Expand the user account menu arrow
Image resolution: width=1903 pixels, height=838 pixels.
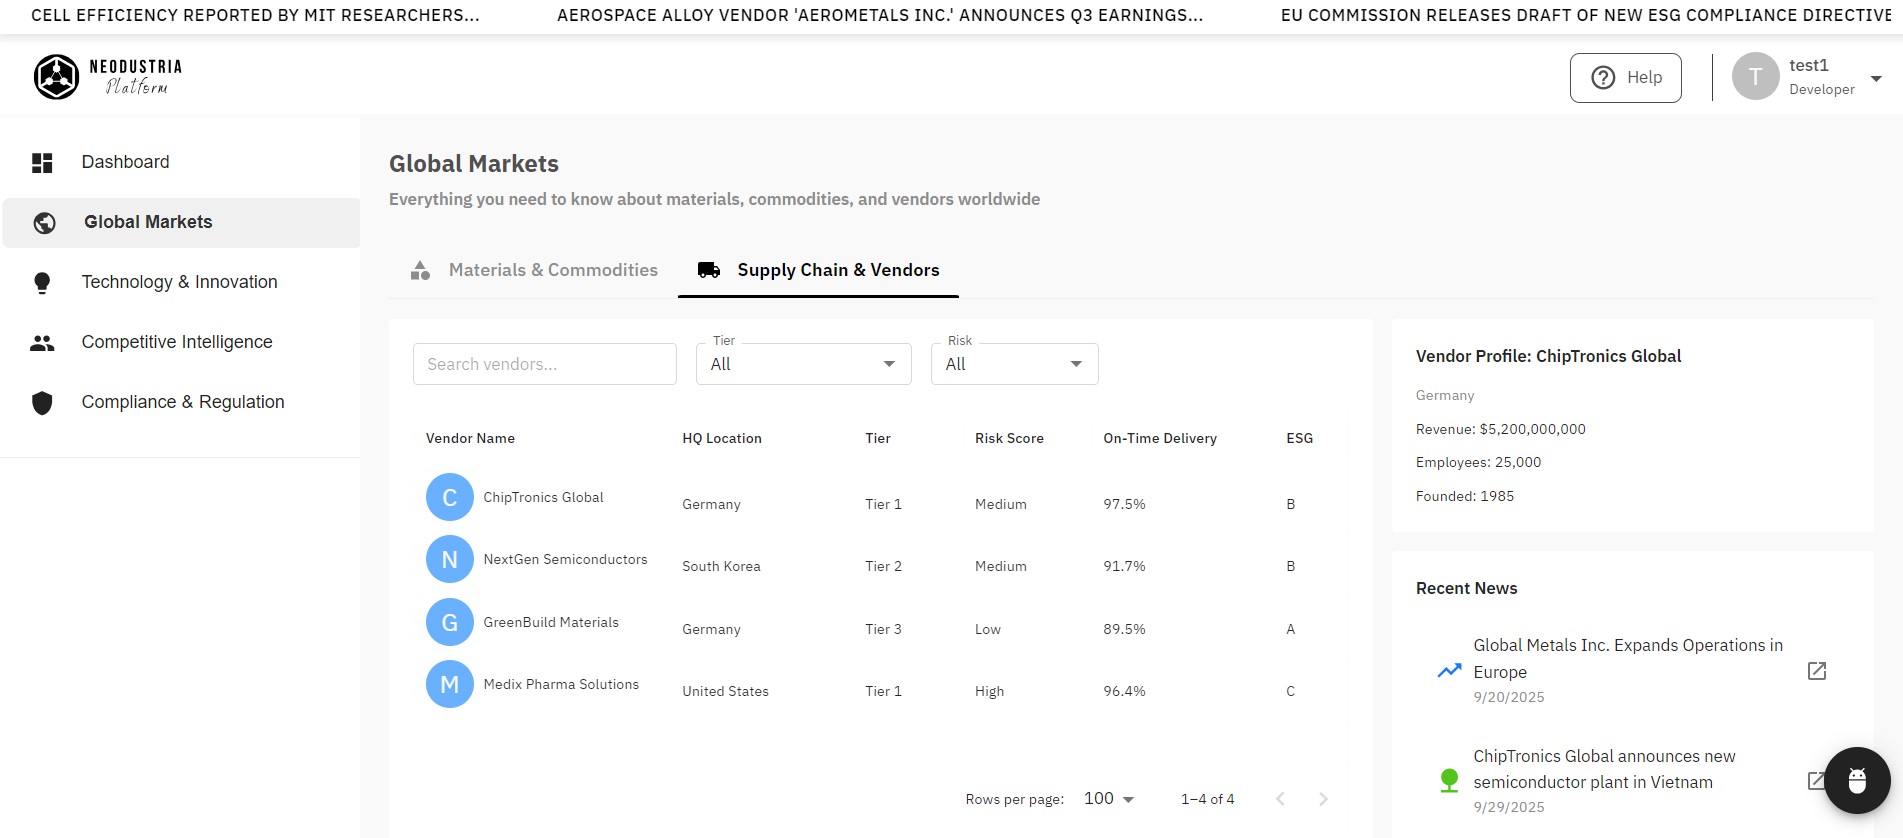(x=1876, y=78)
